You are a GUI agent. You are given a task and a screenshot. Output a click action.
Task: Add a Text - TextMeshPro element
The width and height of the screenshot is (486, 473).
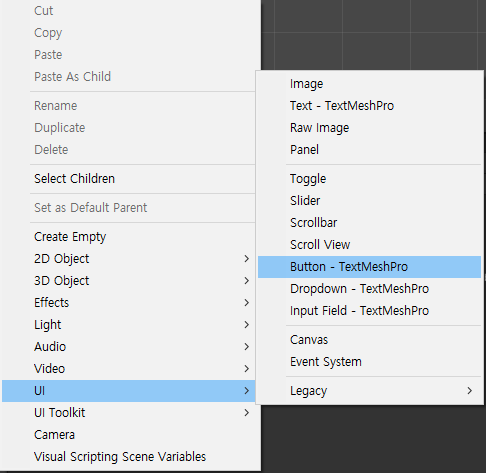point(369,106)
